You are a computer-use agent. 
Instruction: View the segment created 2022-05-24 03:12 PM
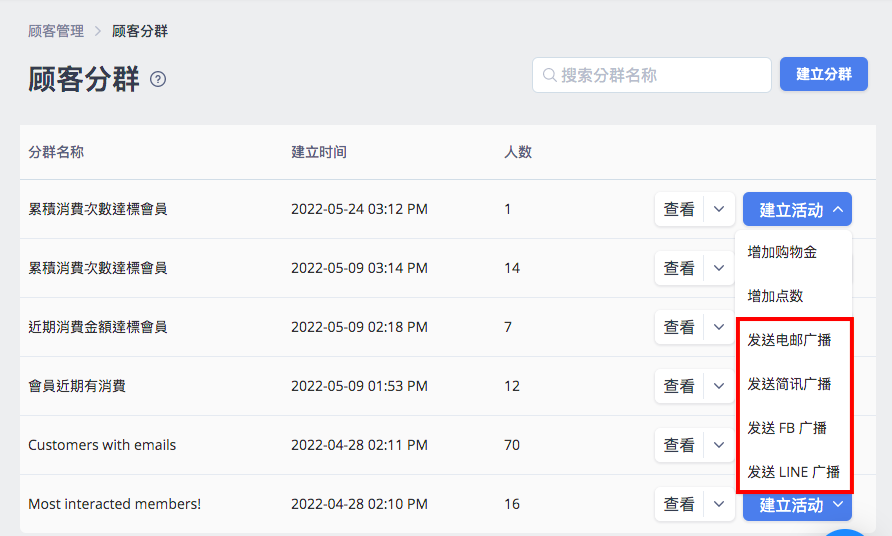pyautogui.click(x=679, y=209)
